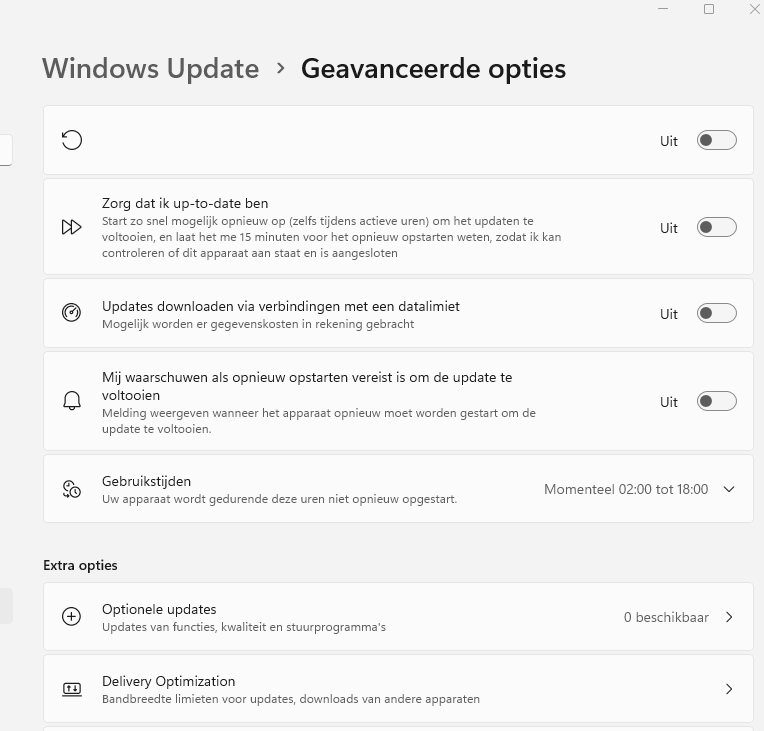The height and width of the screenshot is (731, 764).
Task: Click the gauge icon for datalimiet updates
Action: point(72,313)
